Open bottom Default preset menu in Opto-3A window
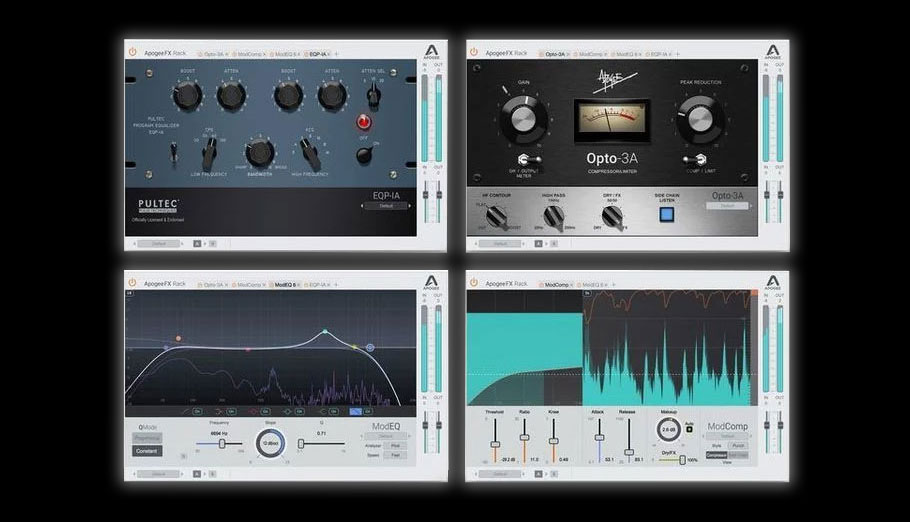 [x=500, y=244]
